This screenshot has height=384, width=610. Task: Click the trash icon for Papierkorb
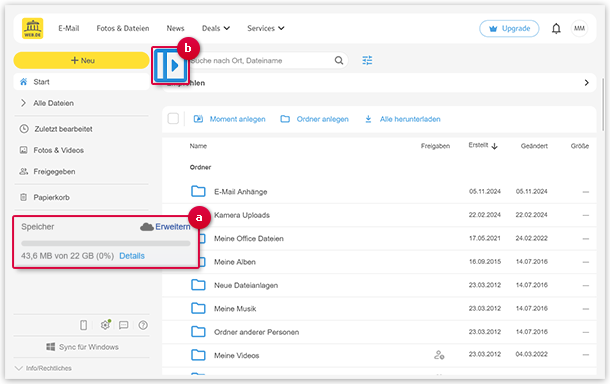24,197
